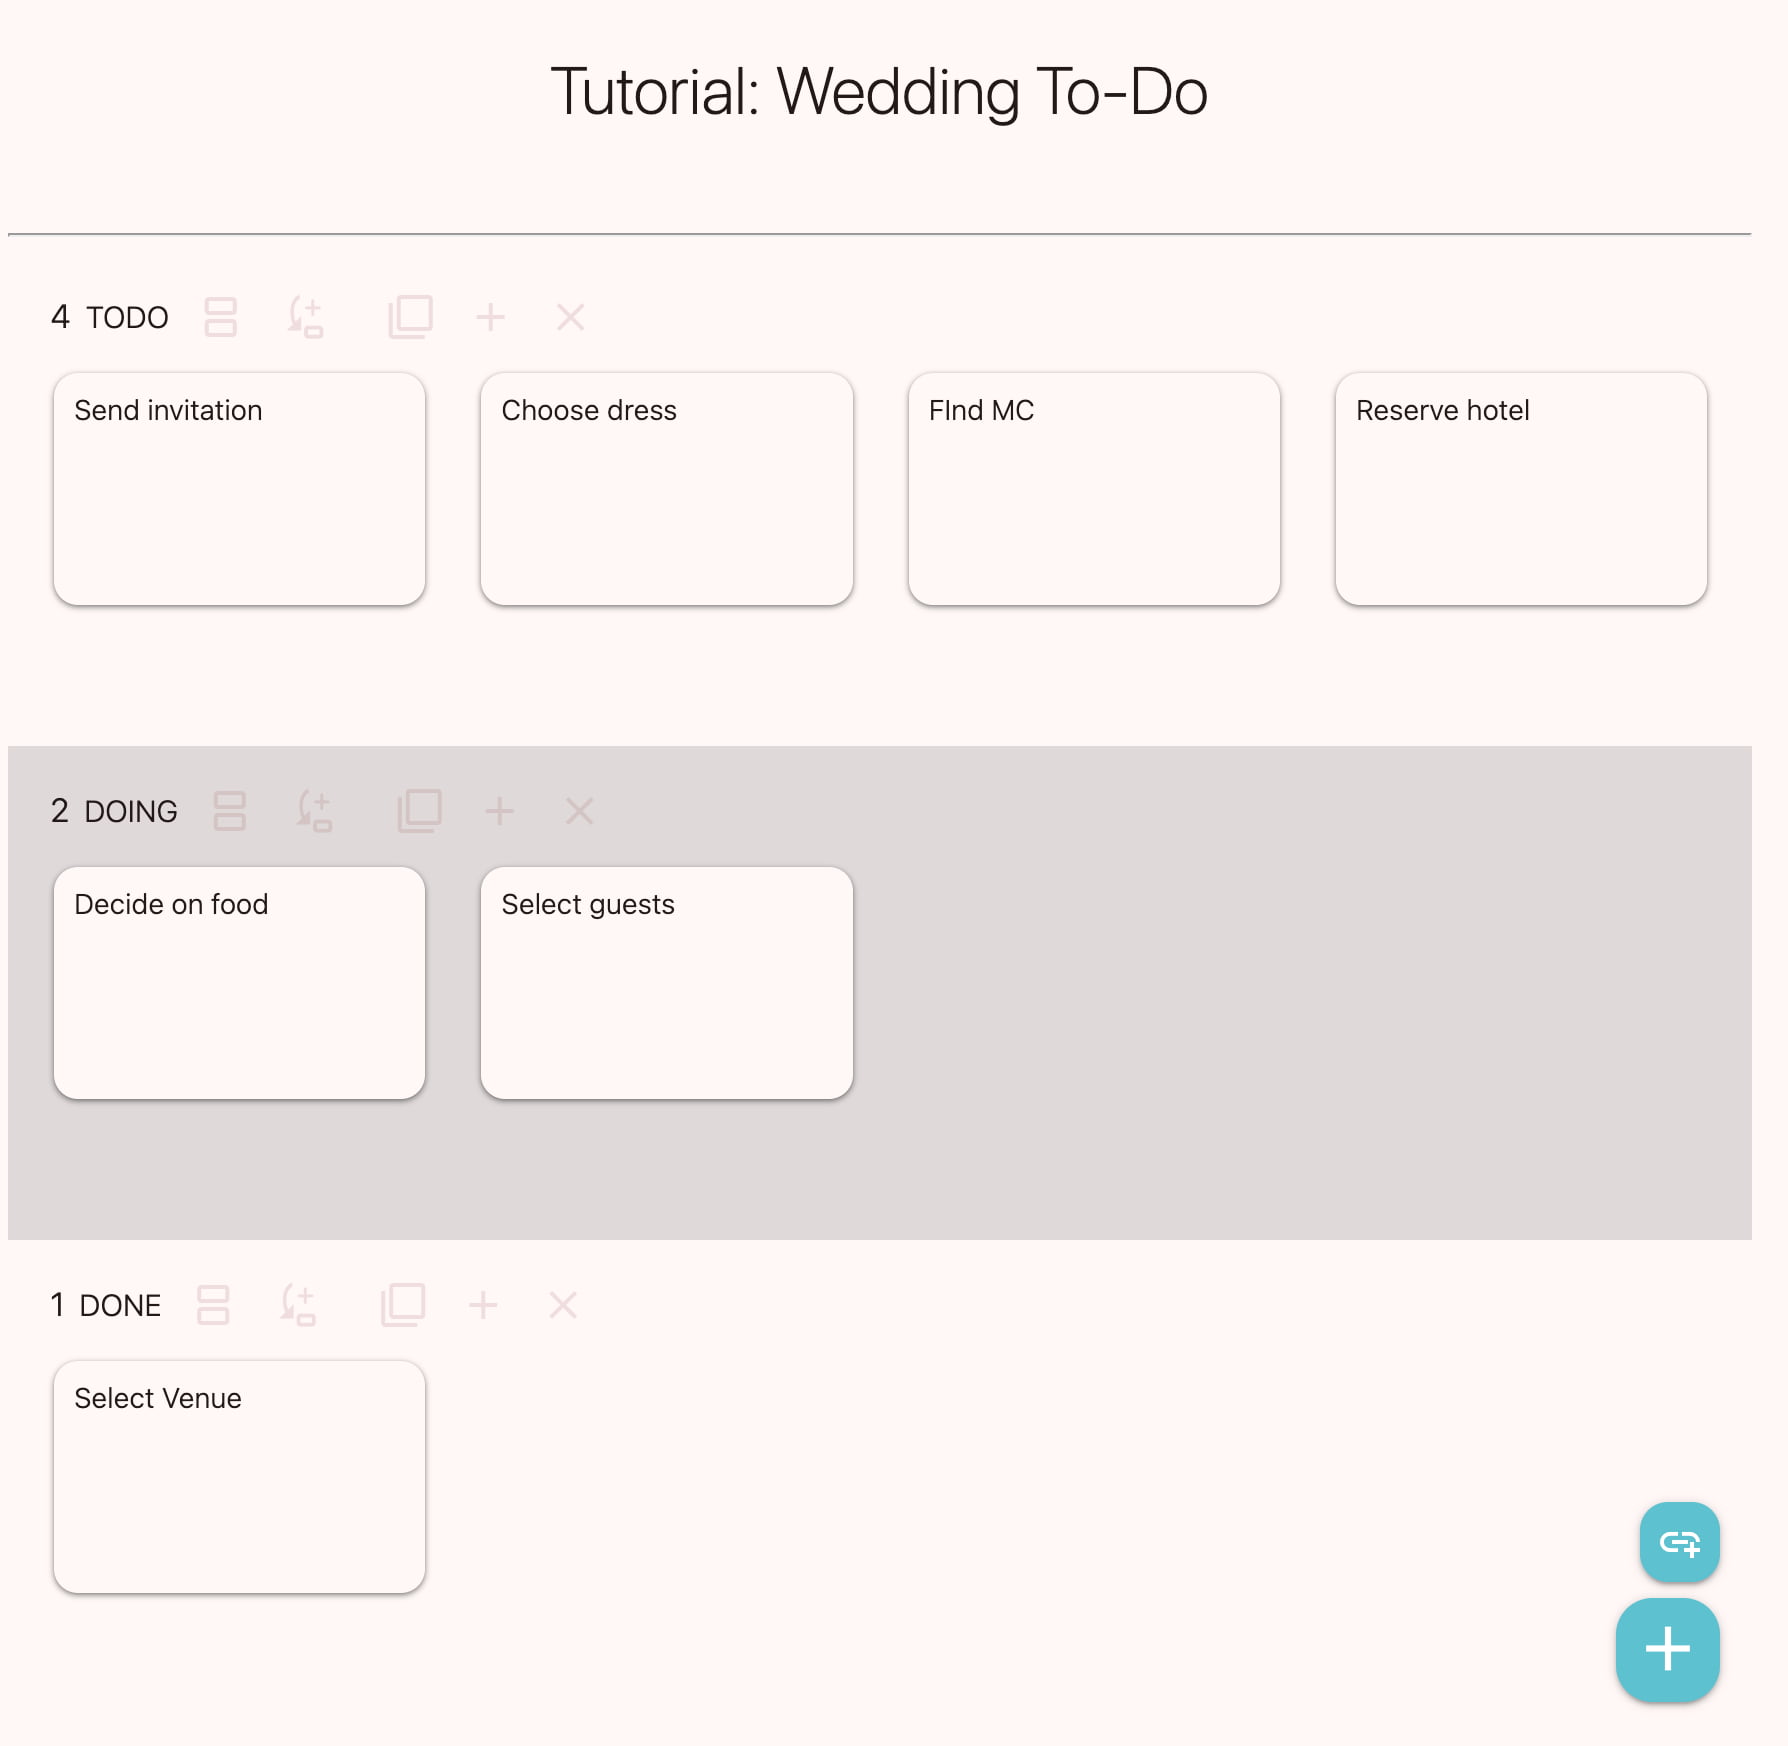Collapse the DONE column
1788x1746 pixels.
click(x=213, y=1304)
